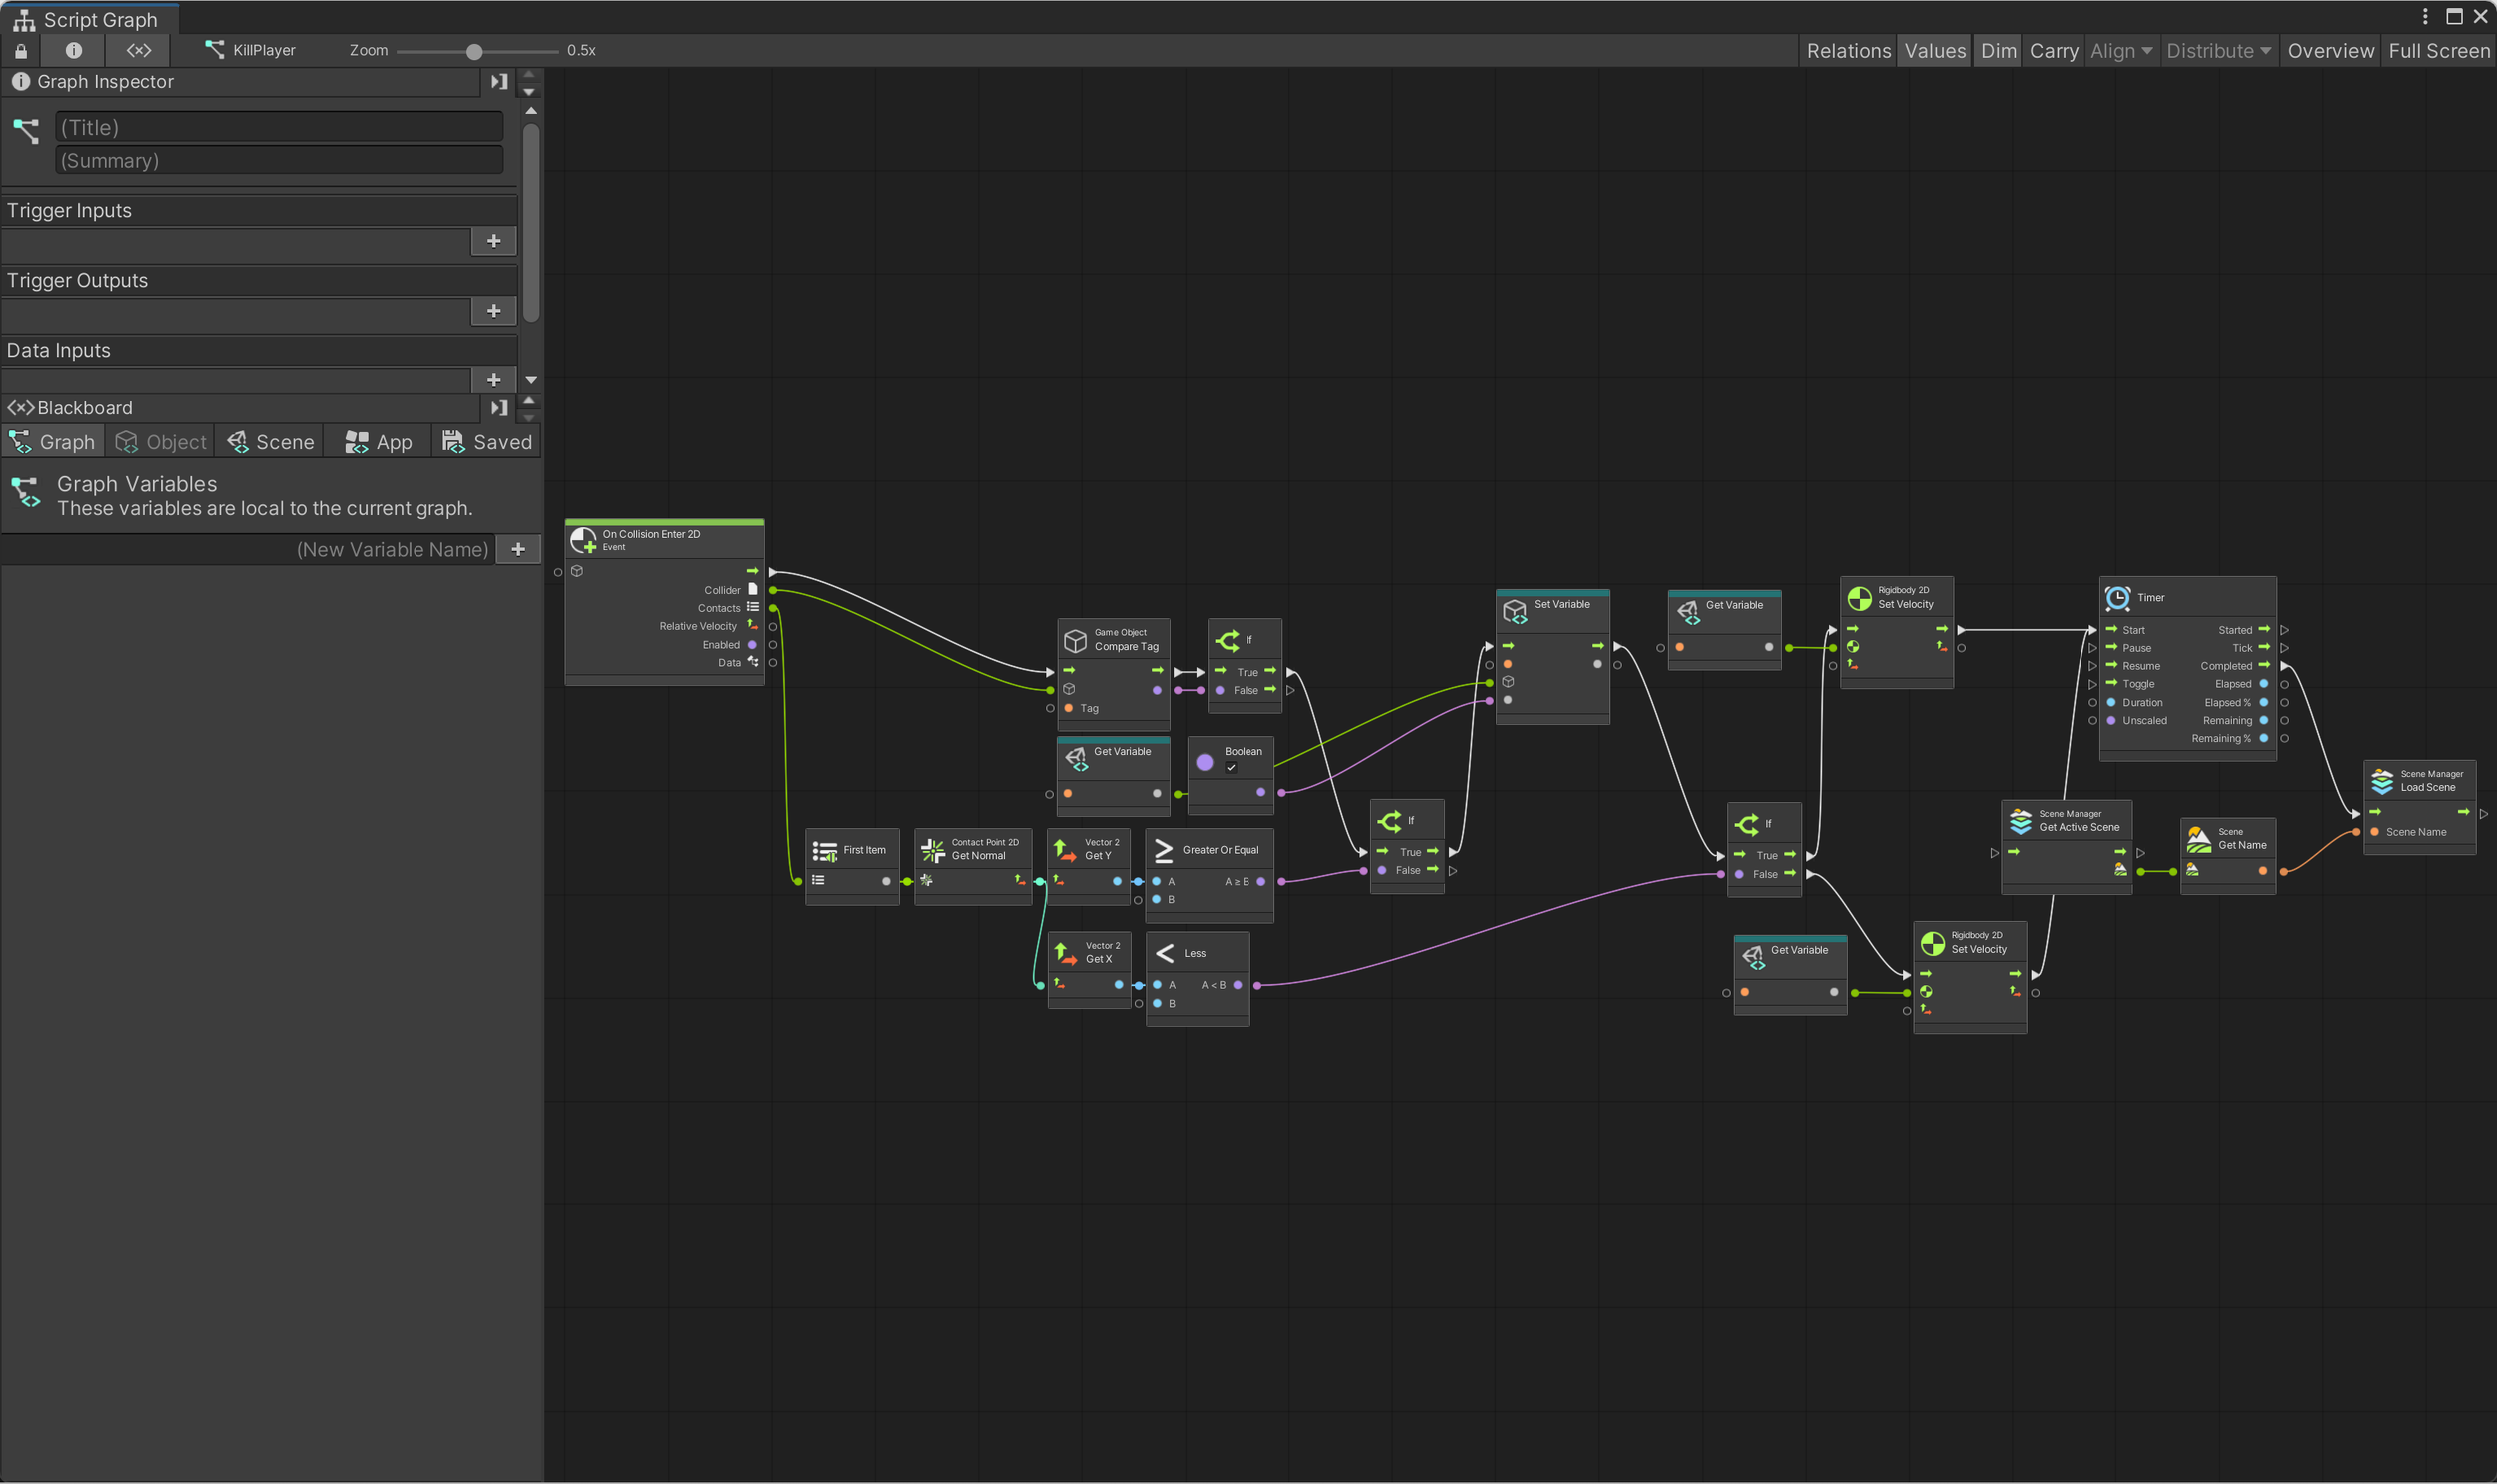Screen dimensions: 2497x1484
Task: Click the Contact Point 2D Get Normal icon
Action: coord(932,849)
